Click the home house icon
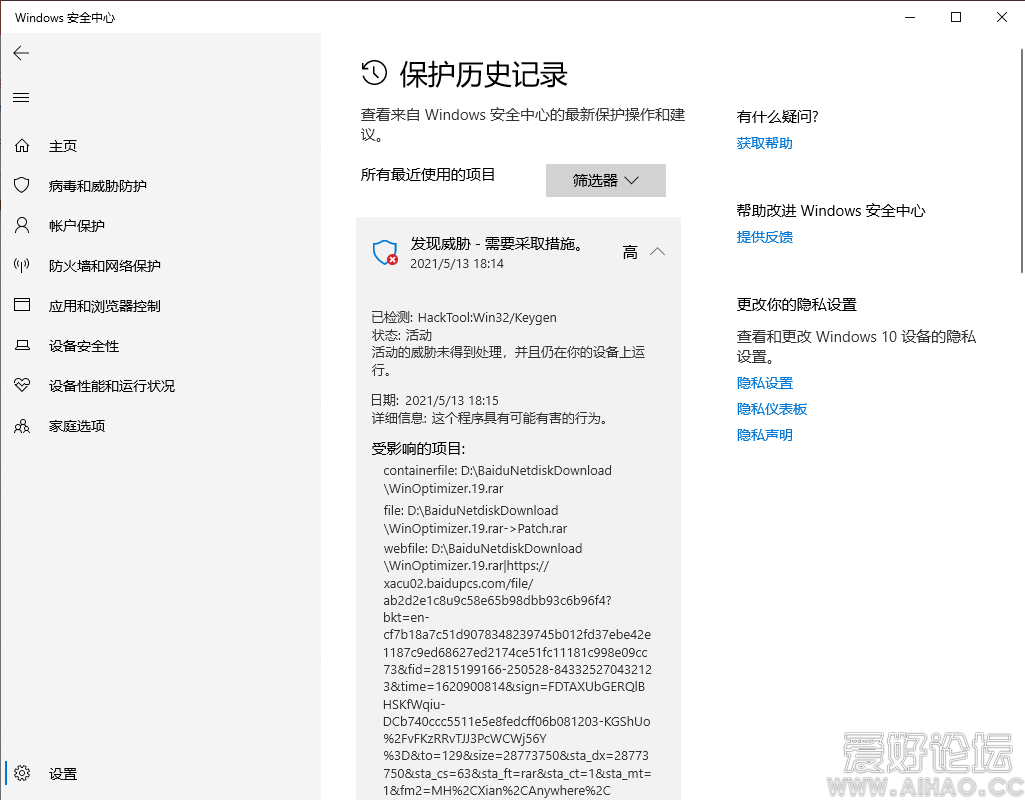This screenshot has height=800, width=1025. pos(22,146)
